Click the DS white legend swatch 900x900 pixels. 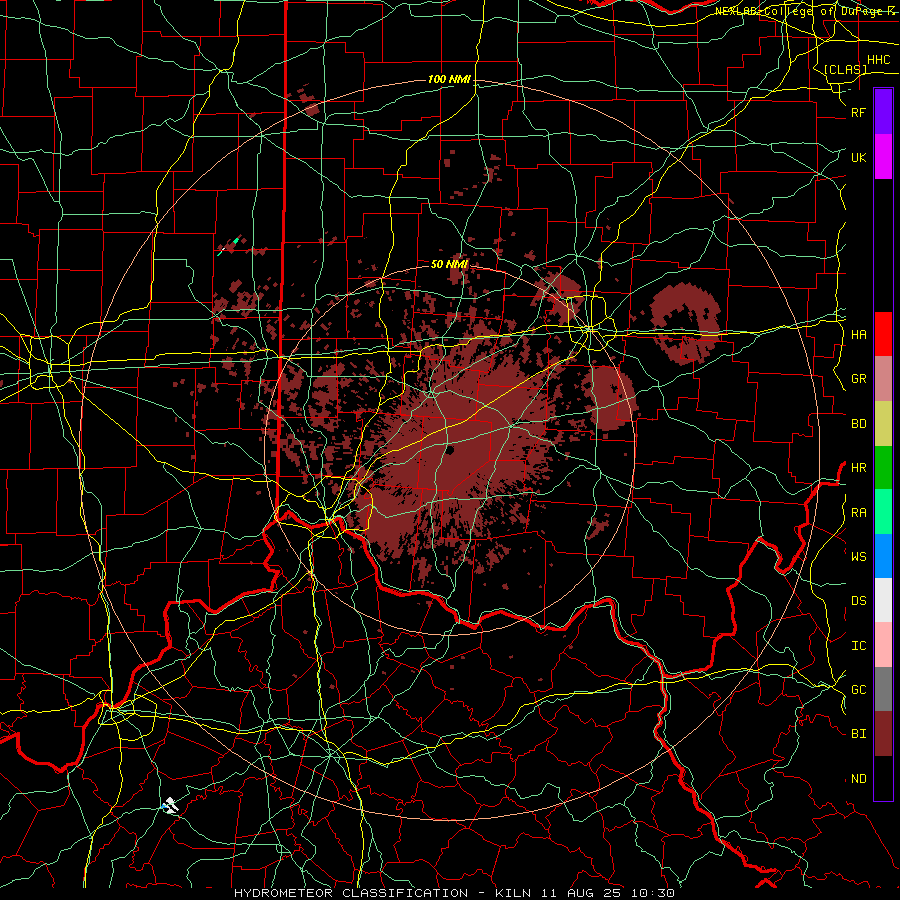(x=883, y=600)
